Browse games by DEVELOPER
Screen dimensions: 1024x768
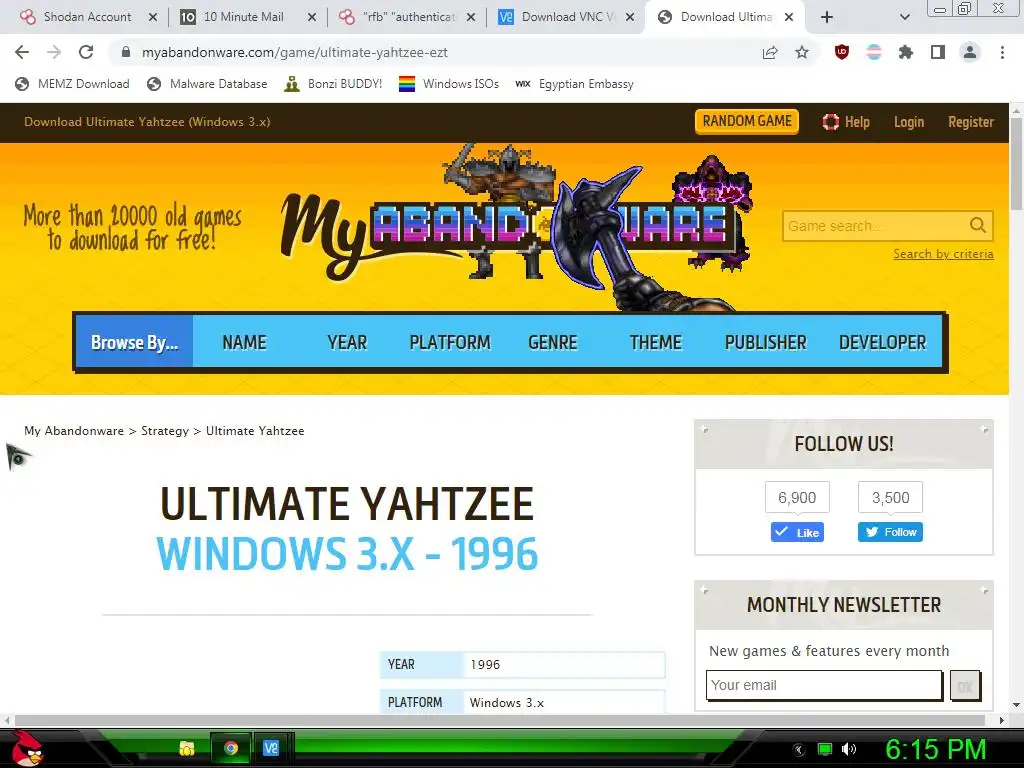click(x=882, y=342)
